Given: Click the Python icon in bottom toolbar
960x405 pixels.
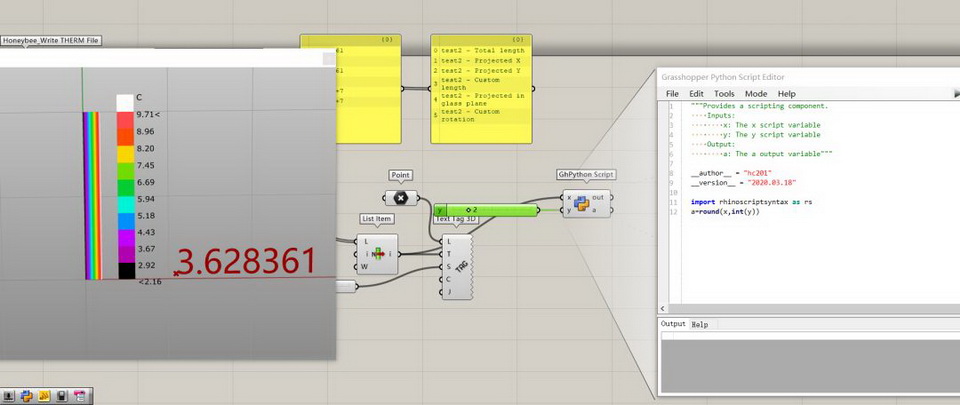Looking at the screenshot, I should coord(27,396).
